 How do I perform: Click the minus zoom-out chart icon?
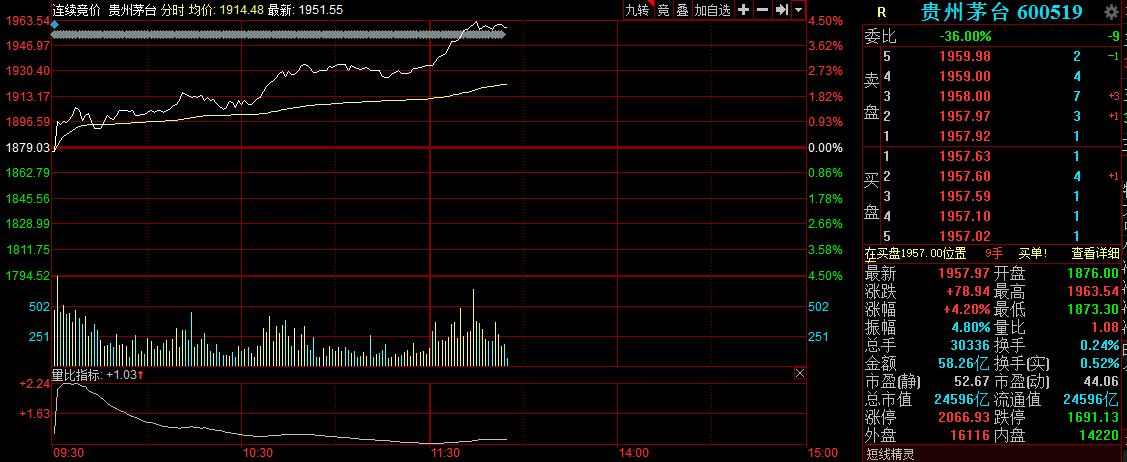point(762,10)
